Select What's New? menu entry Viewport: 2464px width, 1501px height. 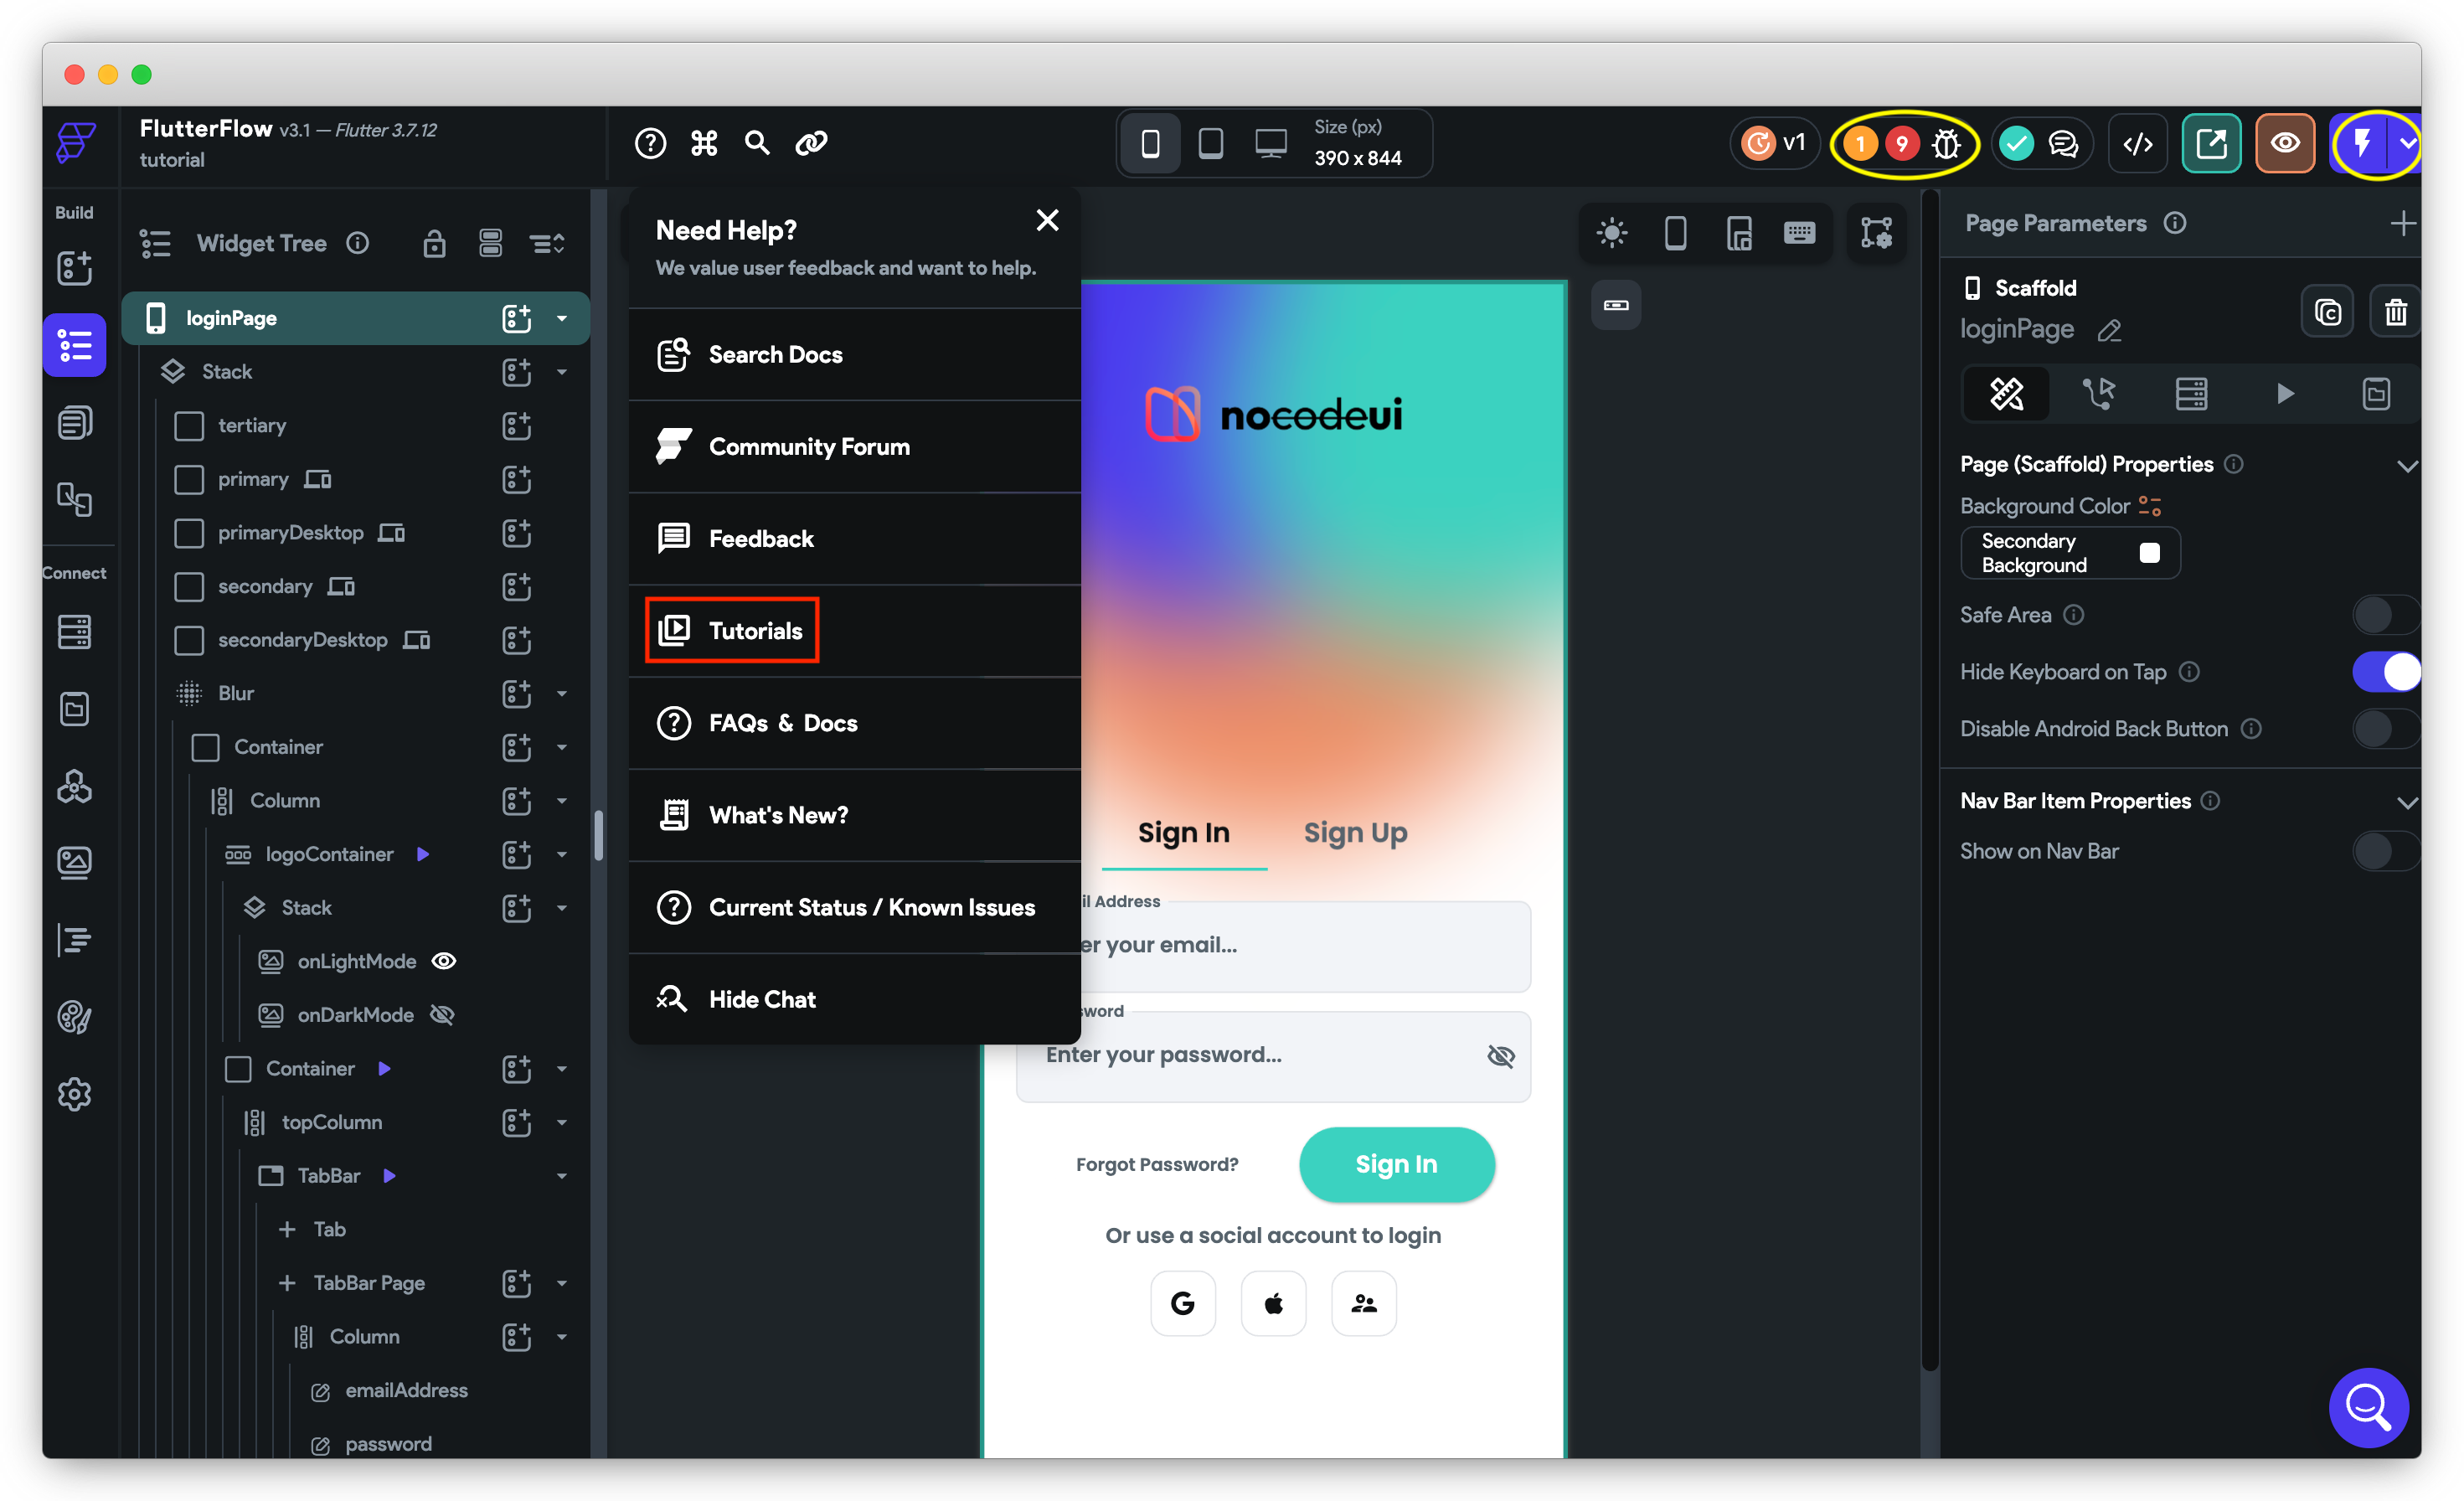(x=854, y=815)
